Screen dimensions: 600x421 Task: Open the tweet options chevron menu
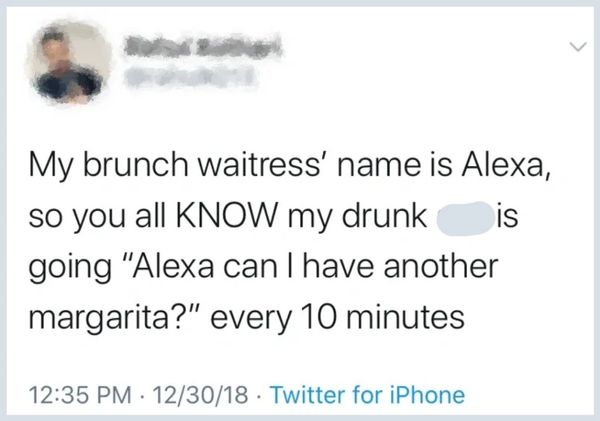click(574, 46)
